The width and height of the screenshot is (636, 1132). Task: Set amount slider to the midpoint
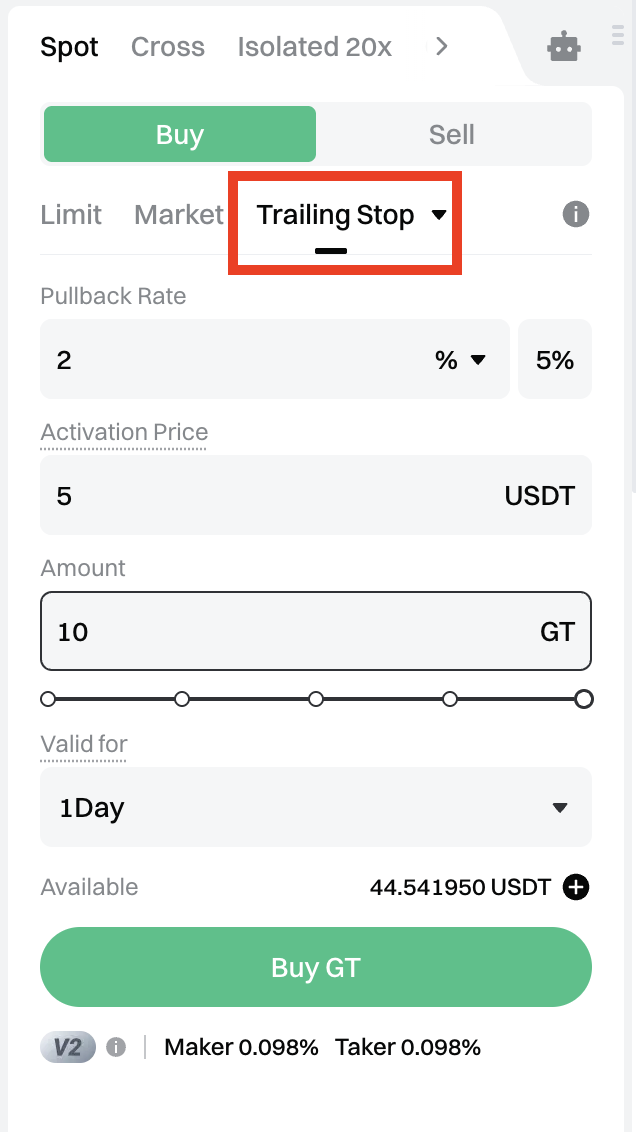tap(316, 699)
